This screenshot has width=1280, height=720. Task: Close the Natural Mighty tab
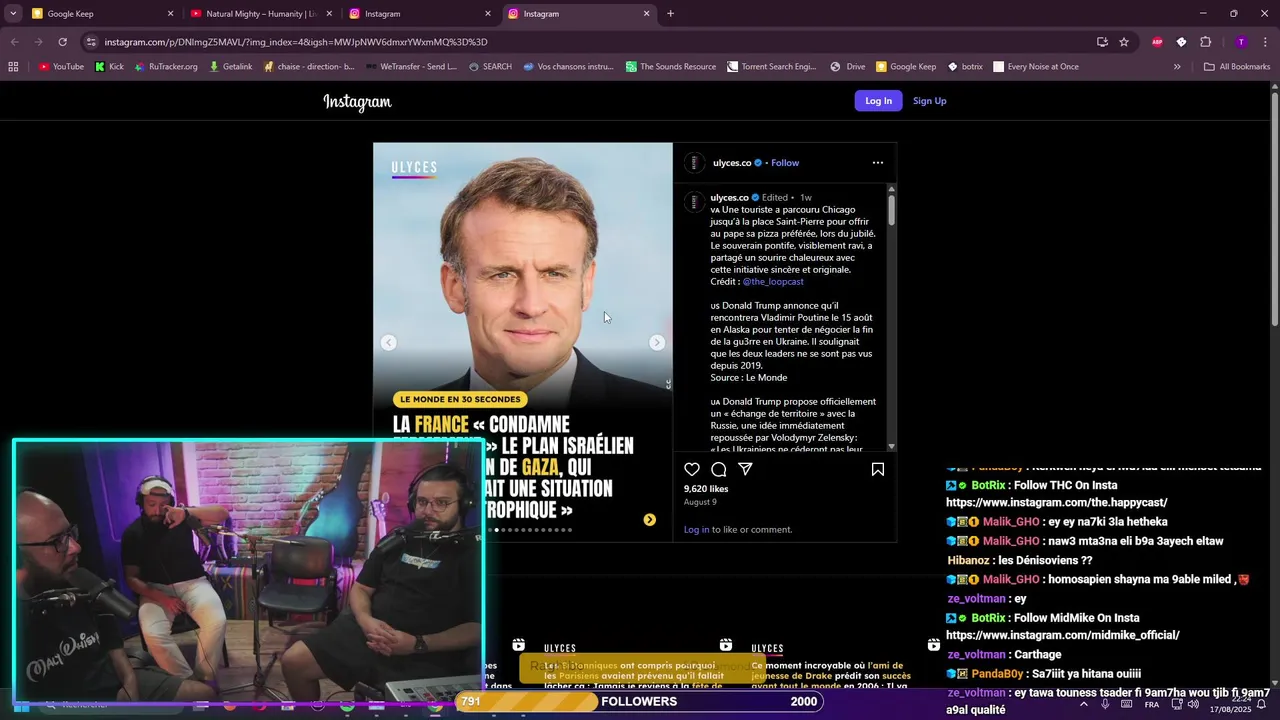tap(329, 14)
